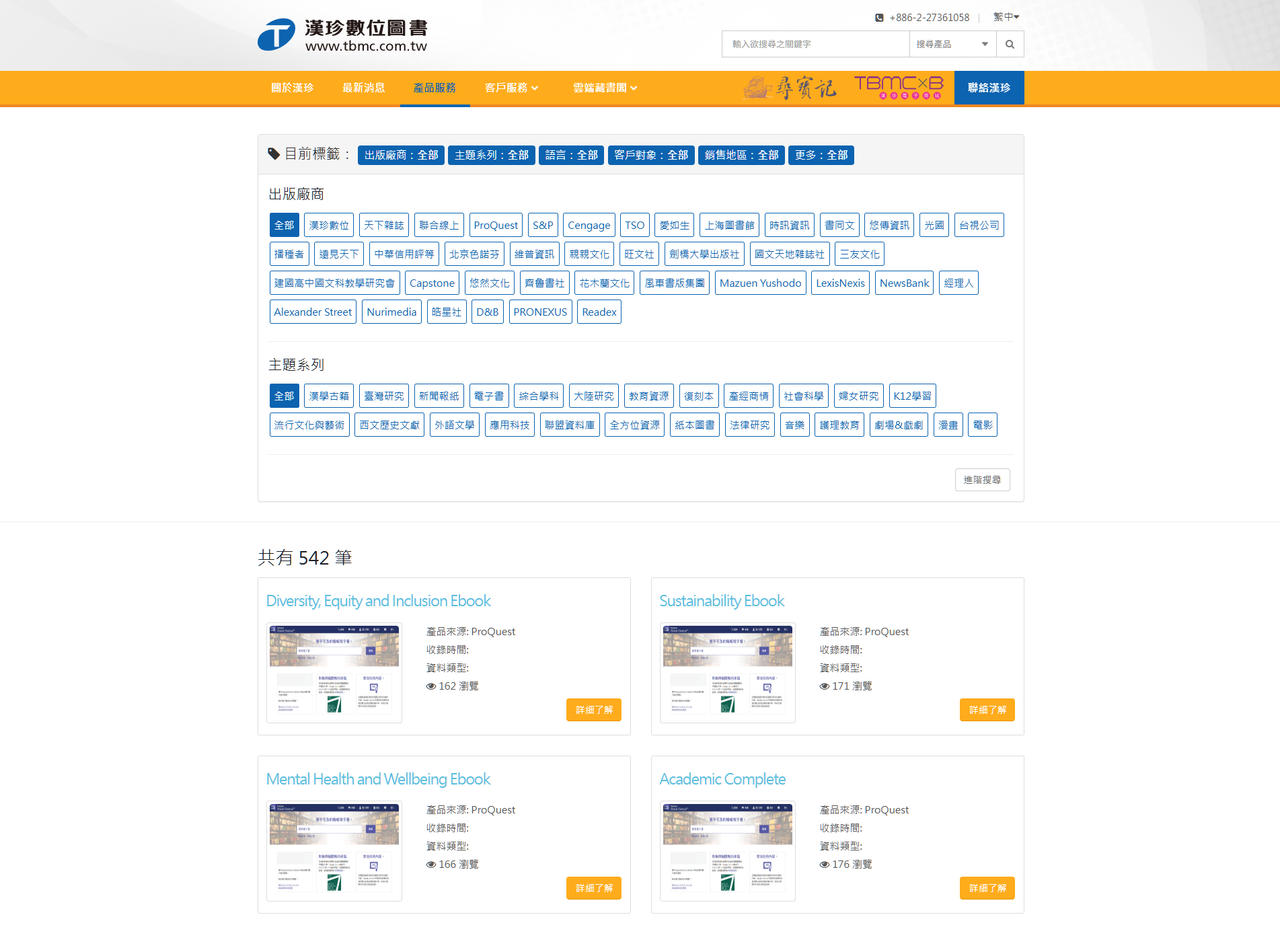Expand the 客戶服務 menu
1280x930 pixels.
click(x=511, y=88)
